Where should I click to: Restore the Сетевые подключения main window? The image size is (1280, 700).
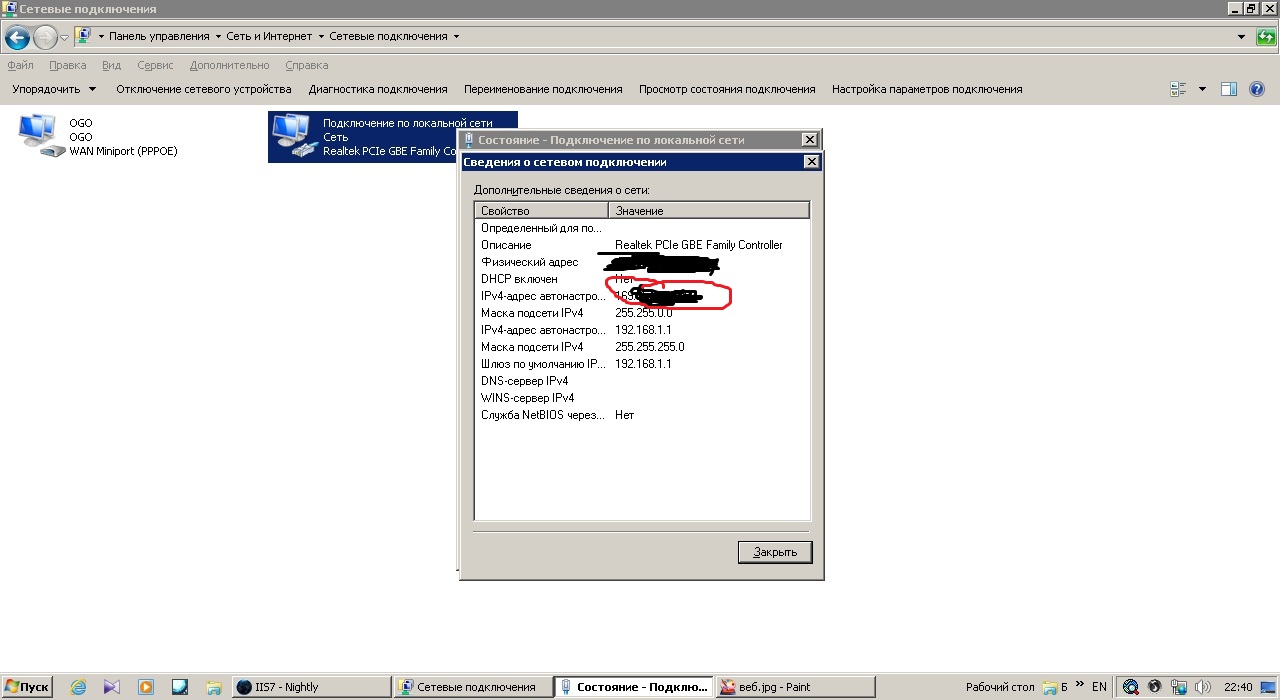point(1251,8)
